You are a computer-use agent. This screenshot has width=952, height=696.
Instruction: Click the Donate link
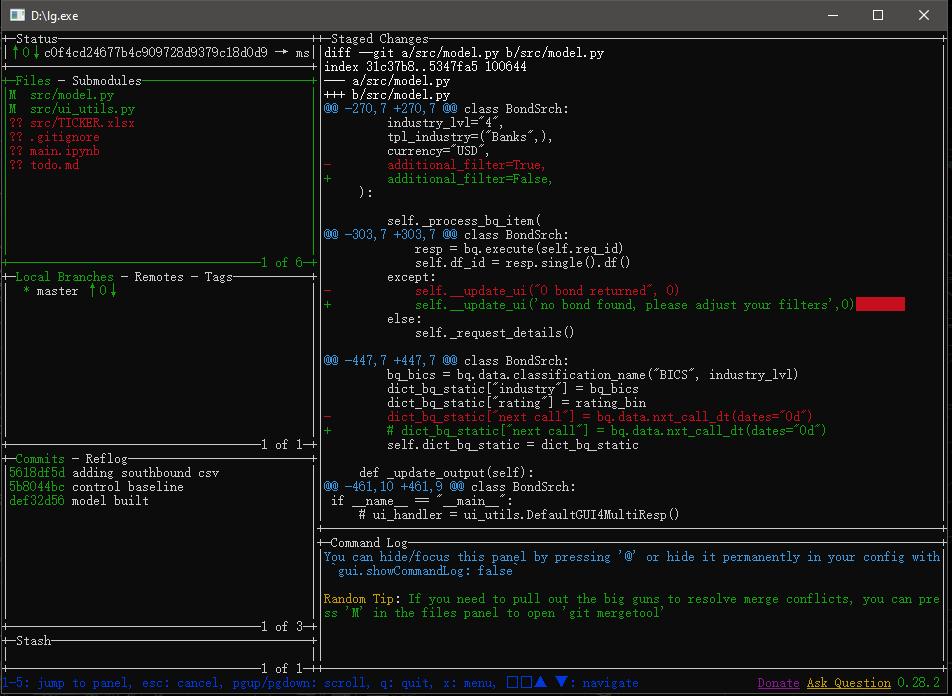pos(777,682)
